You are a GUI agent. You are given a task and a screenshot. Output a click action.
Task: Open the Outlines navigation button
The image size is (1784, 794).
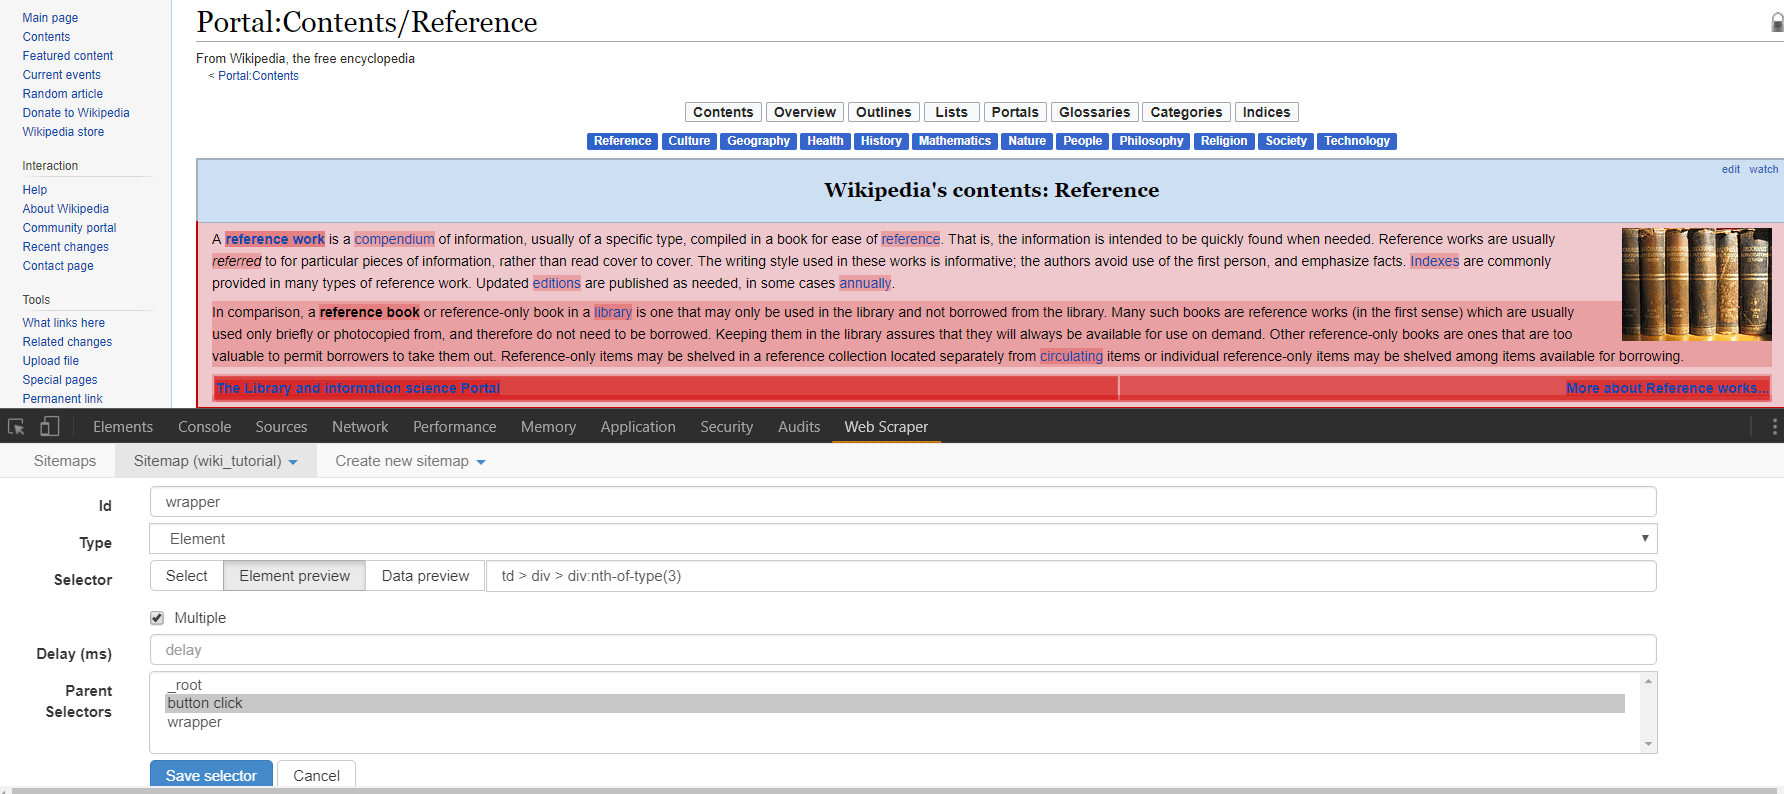coord(884,112)
